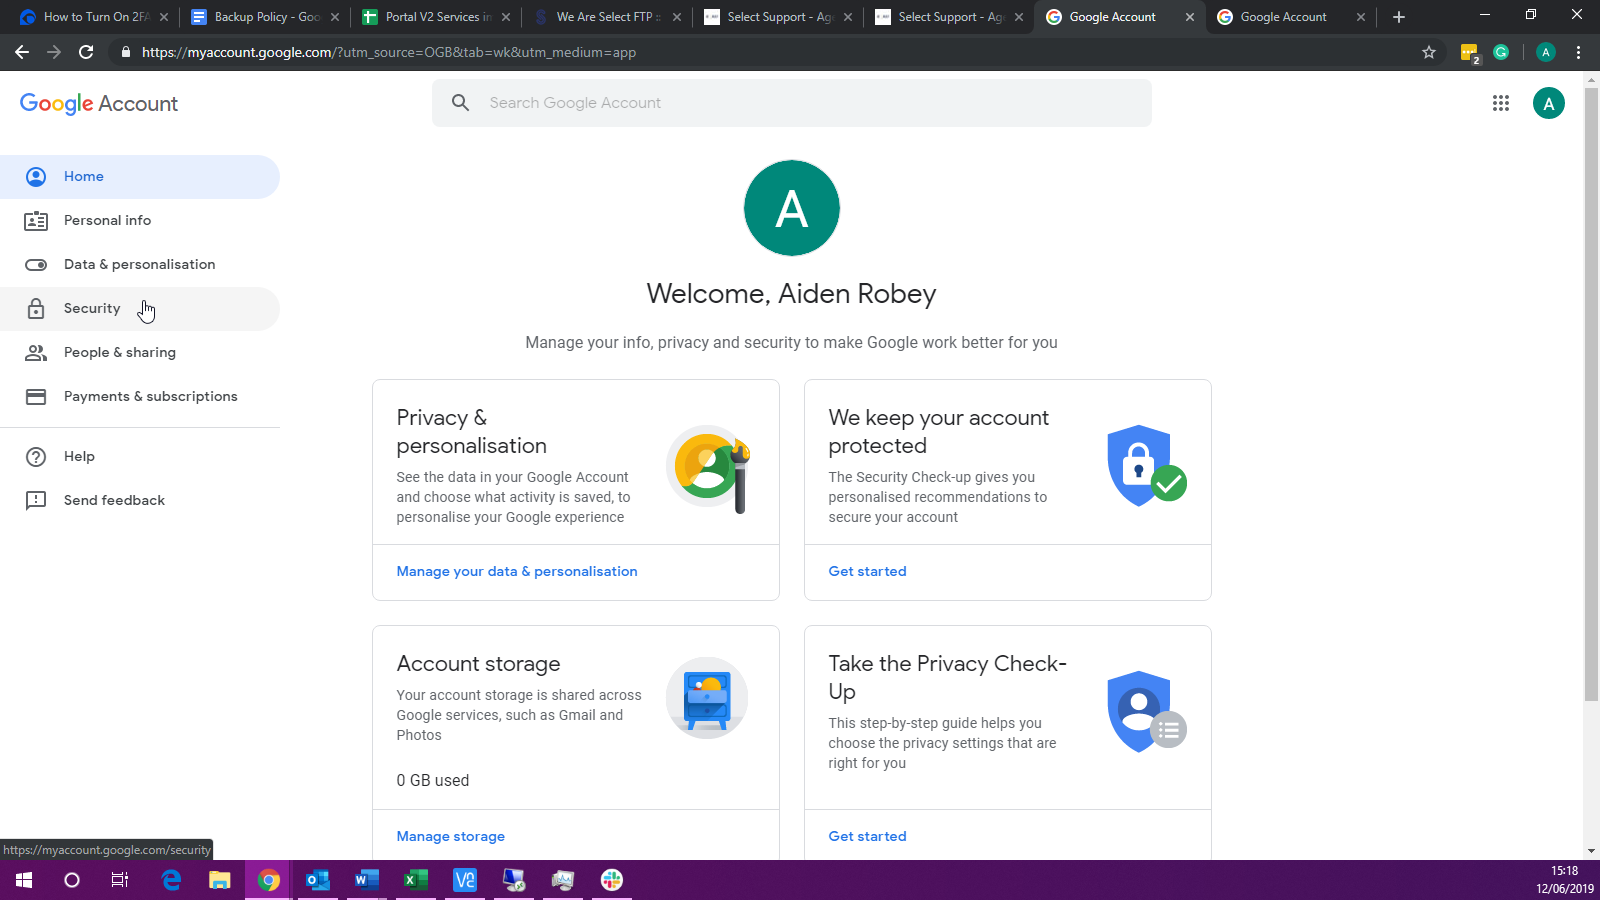
Task: Click the Personal info ID card icon
Action: tap(36, 221)
